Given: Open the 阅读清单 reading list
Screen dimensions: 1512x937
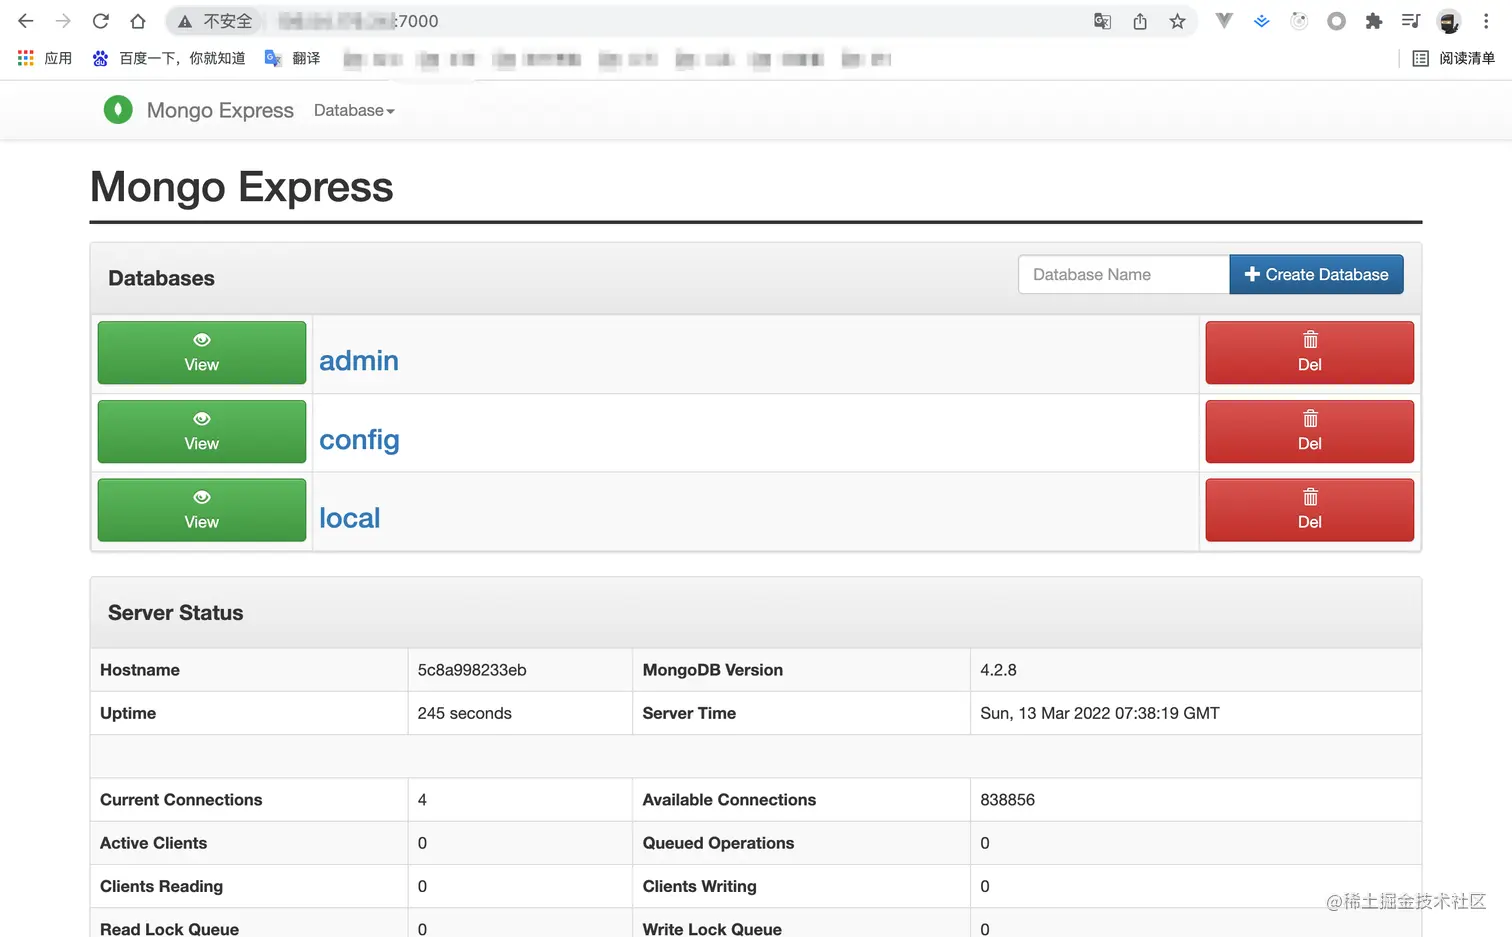Looking at the screenshot, I should click(x=1454, y=58).
